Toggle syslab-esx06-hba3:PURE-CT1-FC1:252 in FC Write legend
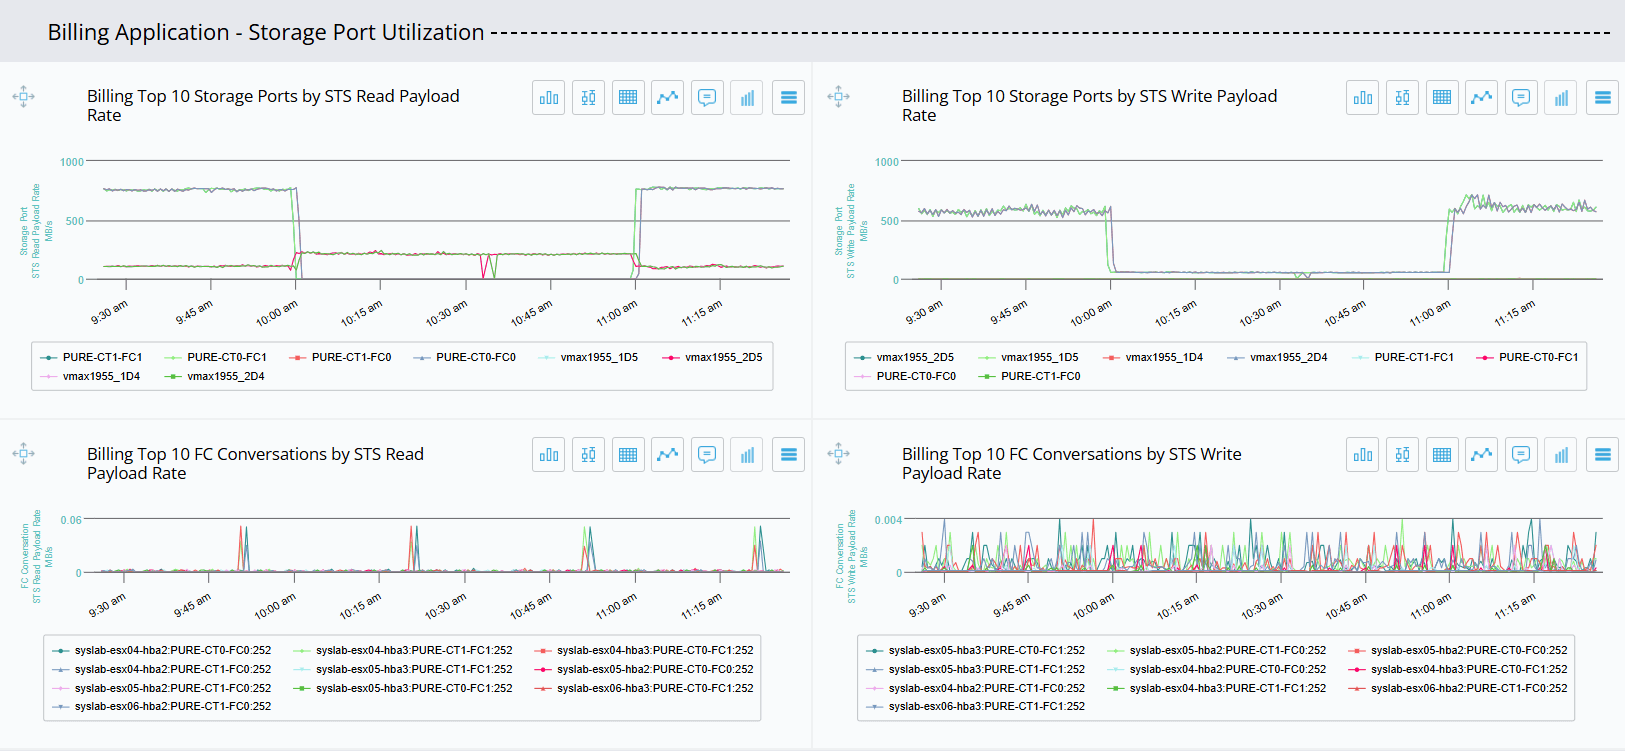This screenshot has width=1625, height=751. 976,706
